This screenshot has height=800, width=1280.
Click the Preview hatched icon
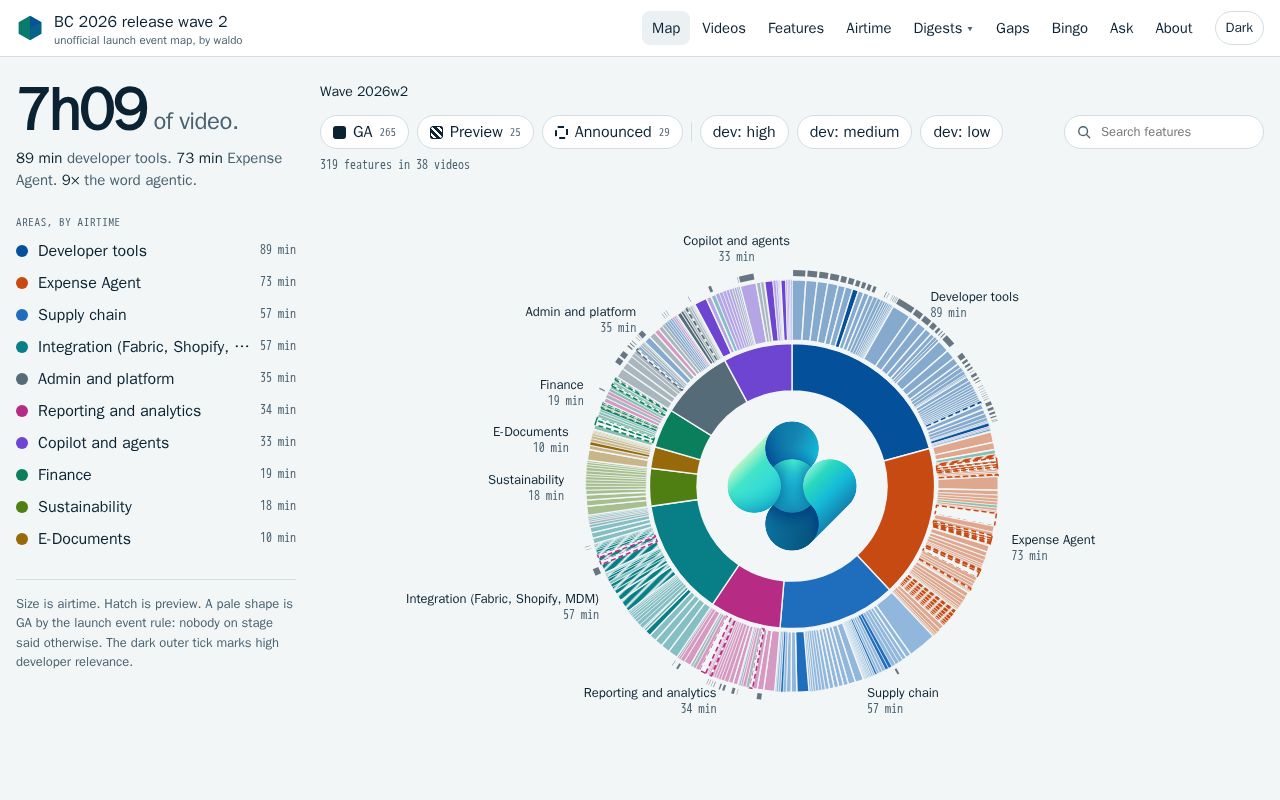point(437,132)
